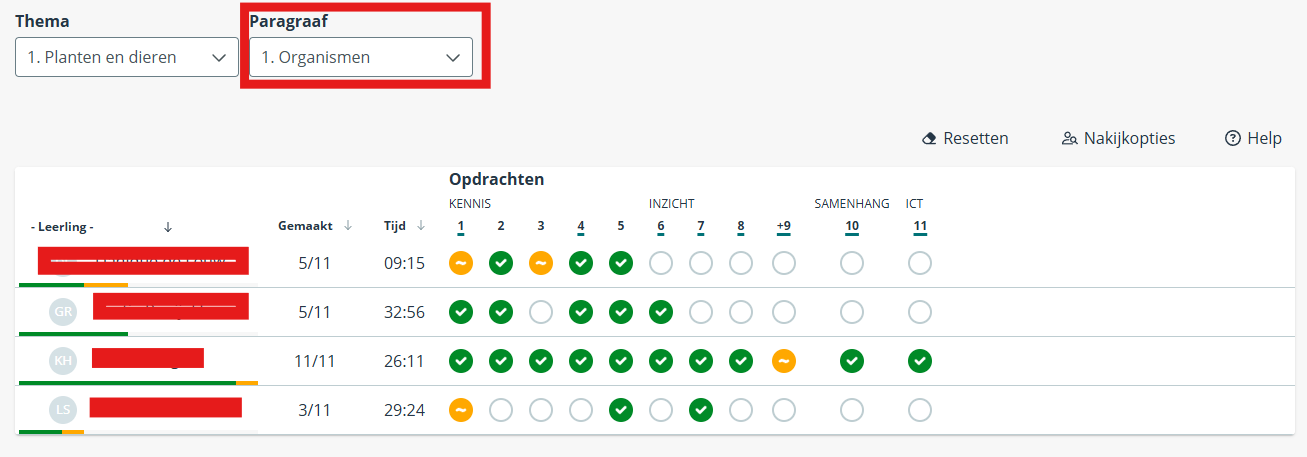Click the chevron in the Paragraaf dropdown
1307x457 pixels.
(x=452, y=58)
